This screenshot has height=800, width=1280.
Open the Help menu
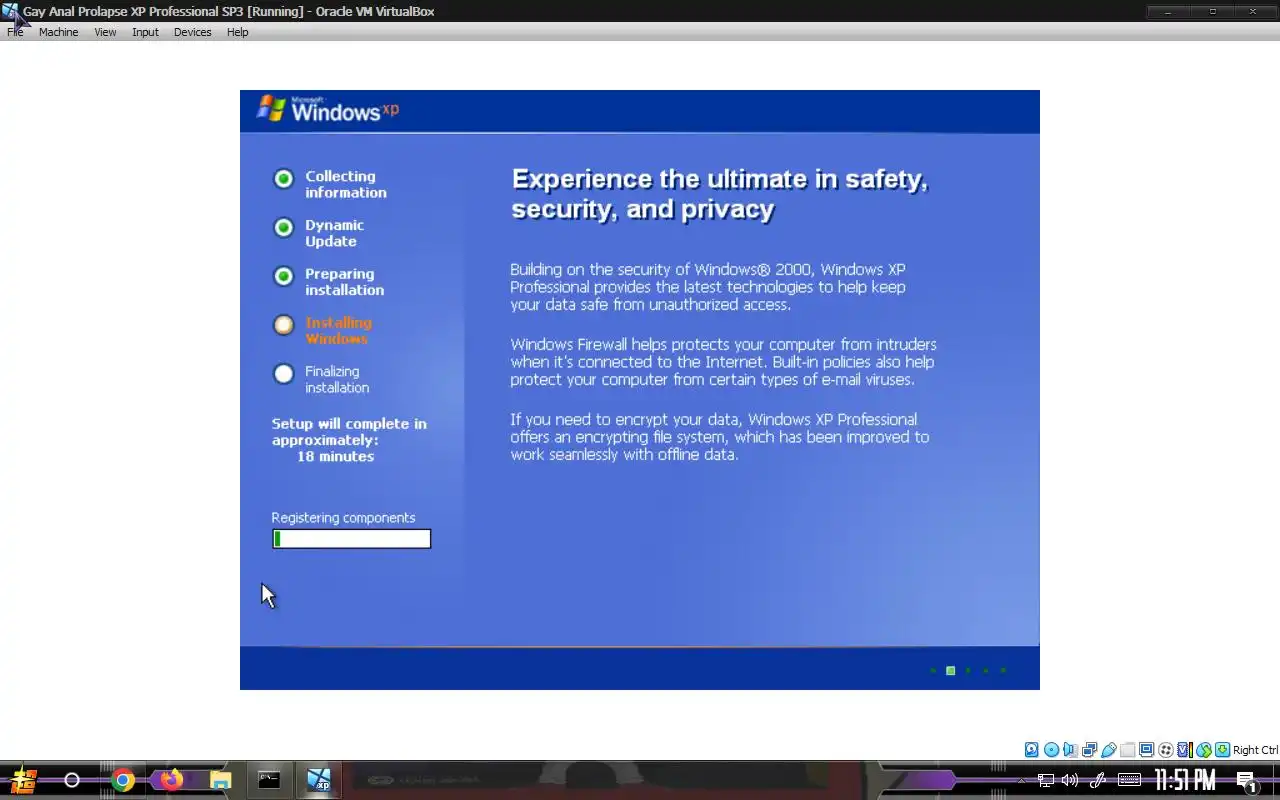pyautogui.click(x=237, y=32)
